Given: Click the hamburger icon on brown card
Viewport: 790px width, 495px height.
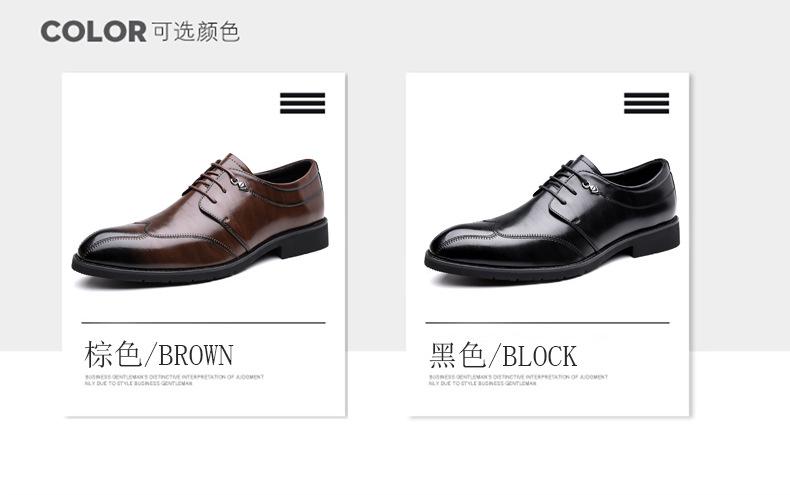Looking at the screenshot, I should (302, 103).
